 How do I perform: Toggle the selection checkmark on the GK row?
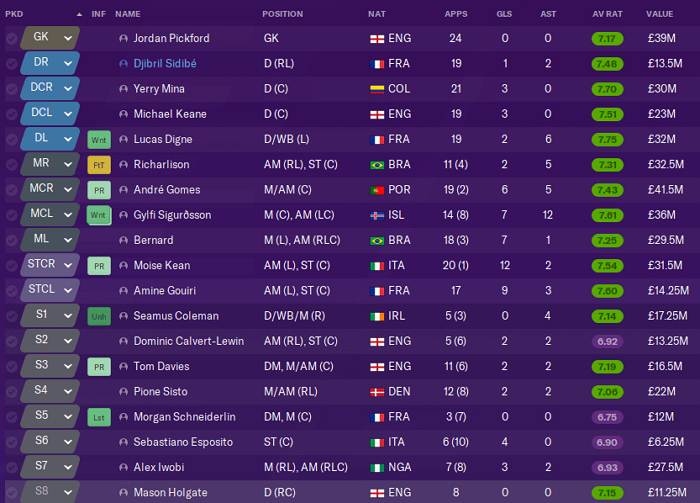coord(12,38)
